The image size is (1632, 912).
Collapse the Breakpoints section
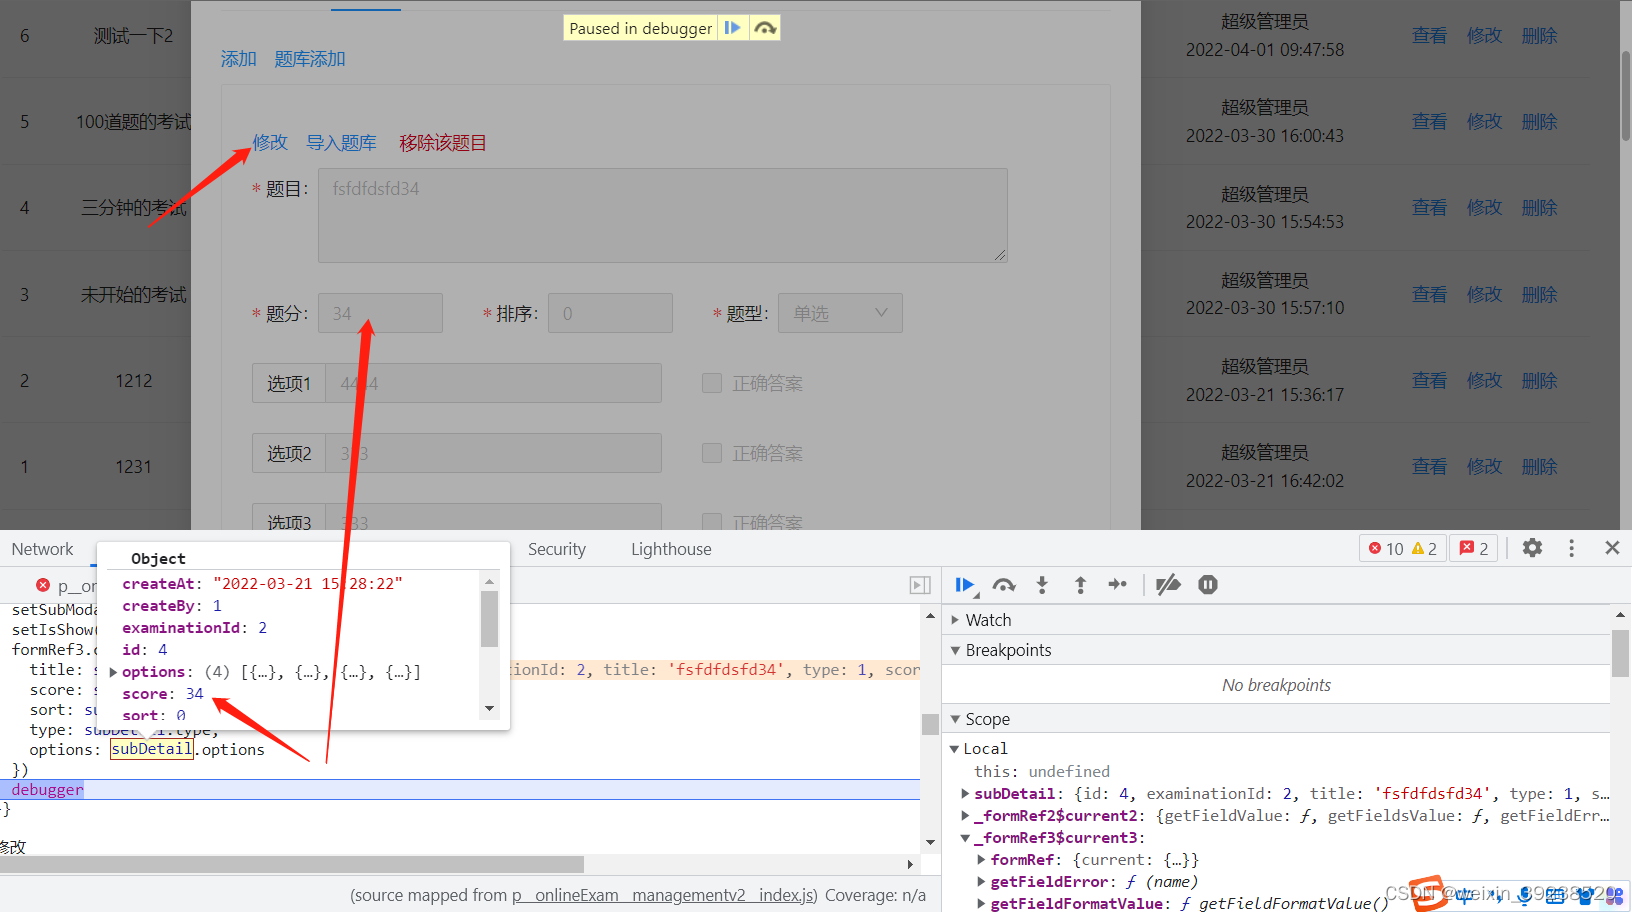point(955,650)
